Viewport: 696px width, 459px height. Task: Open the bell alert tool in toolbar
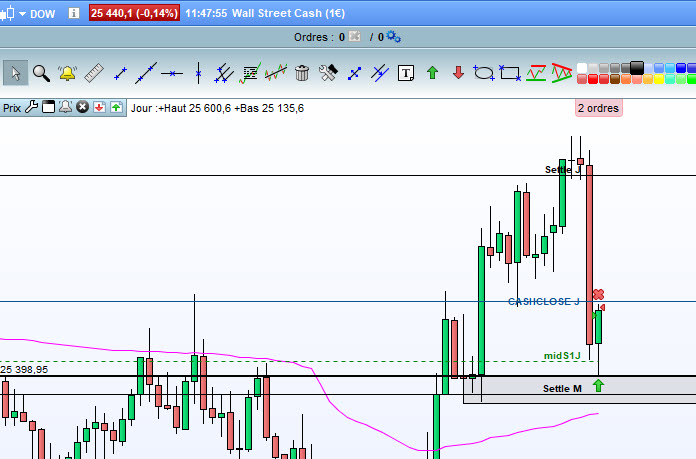tap(67, 73)
